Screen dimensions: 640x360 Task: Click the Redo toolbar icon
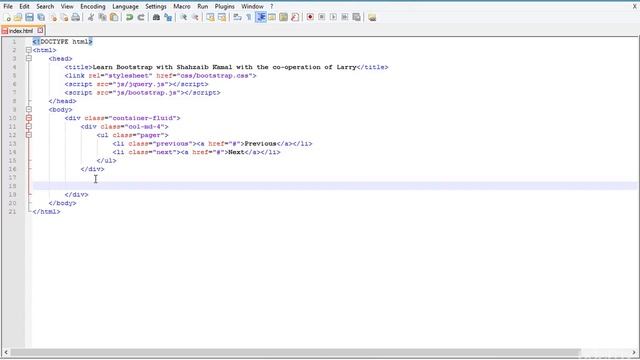pyautogui.click(x=141, y=17)
